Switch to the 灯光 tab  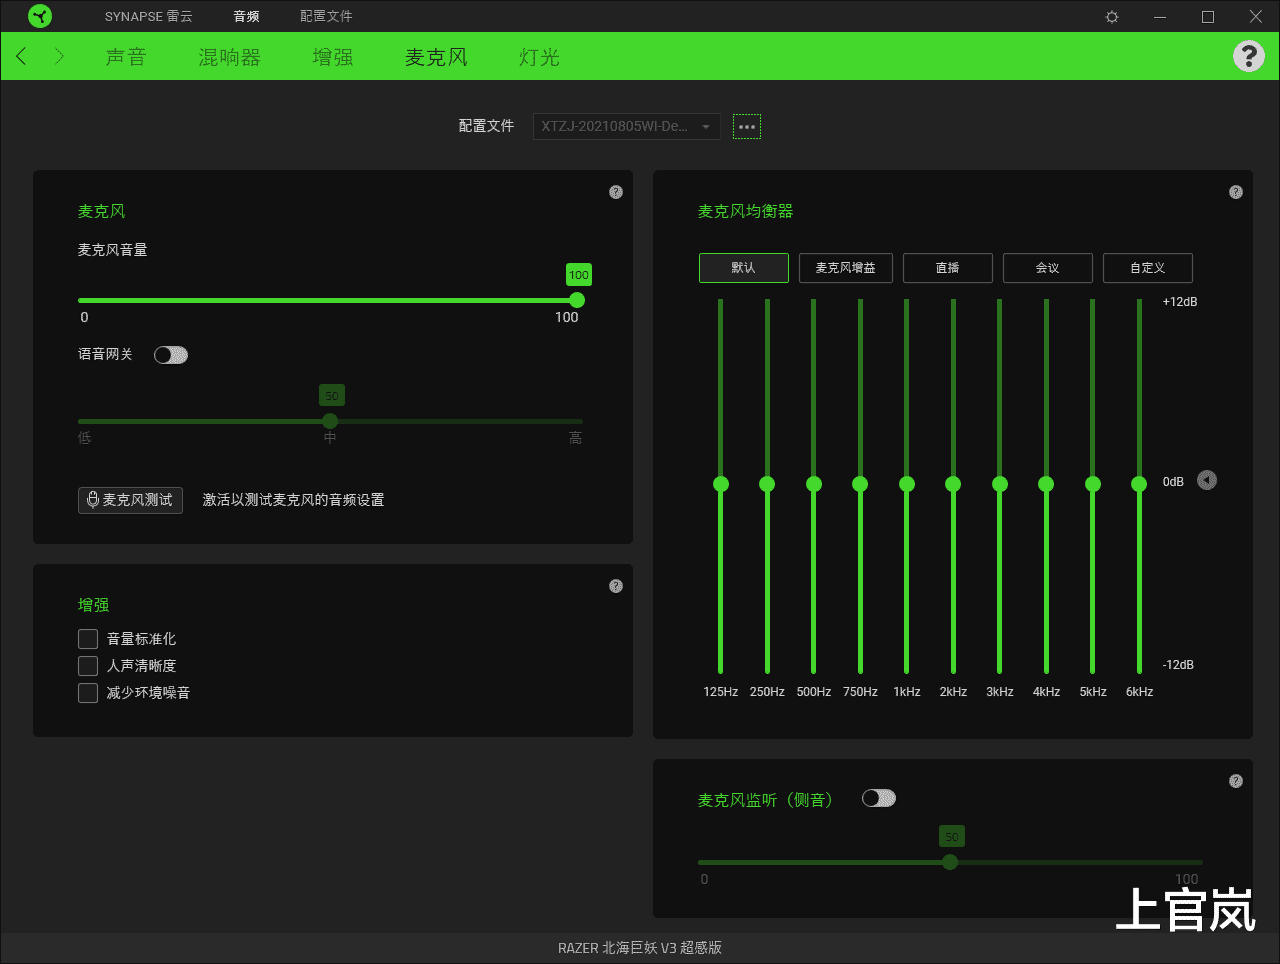[539, 57]
